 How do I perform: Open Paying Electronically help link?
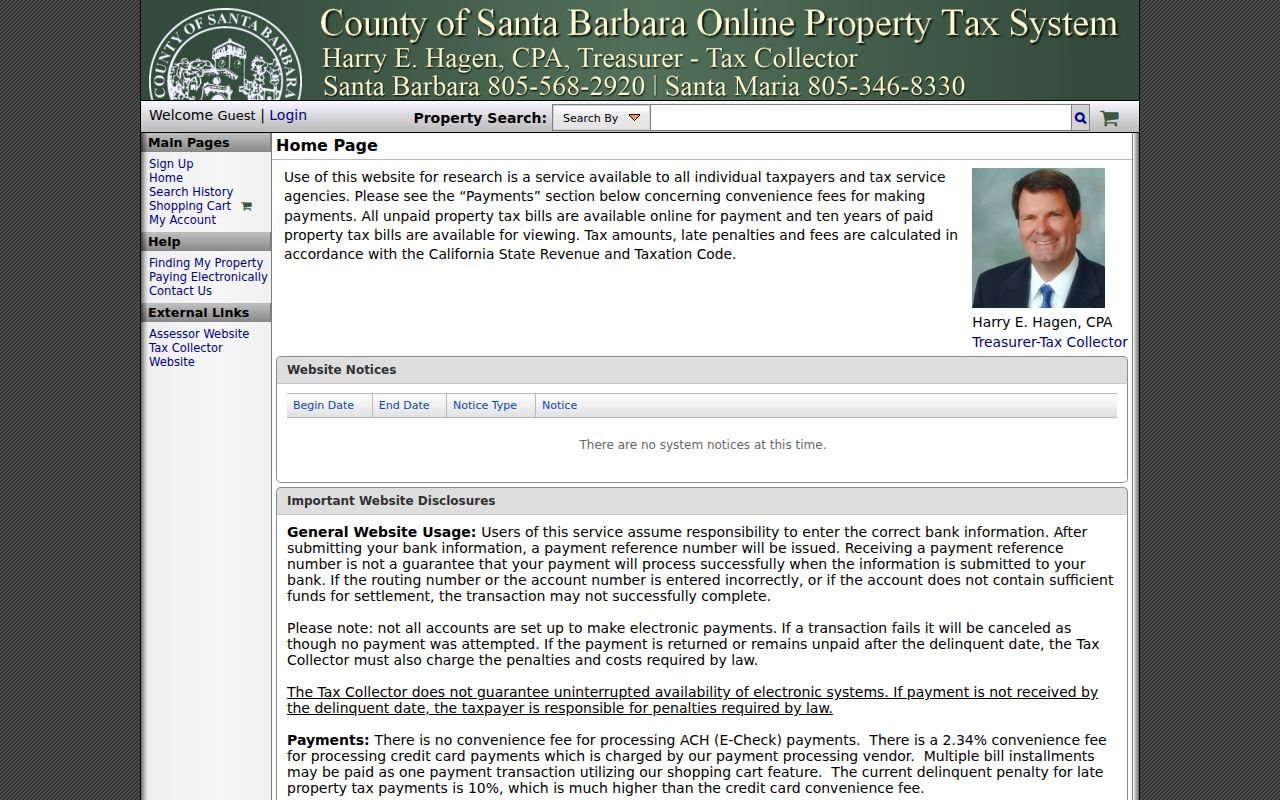tap(208, 277)
